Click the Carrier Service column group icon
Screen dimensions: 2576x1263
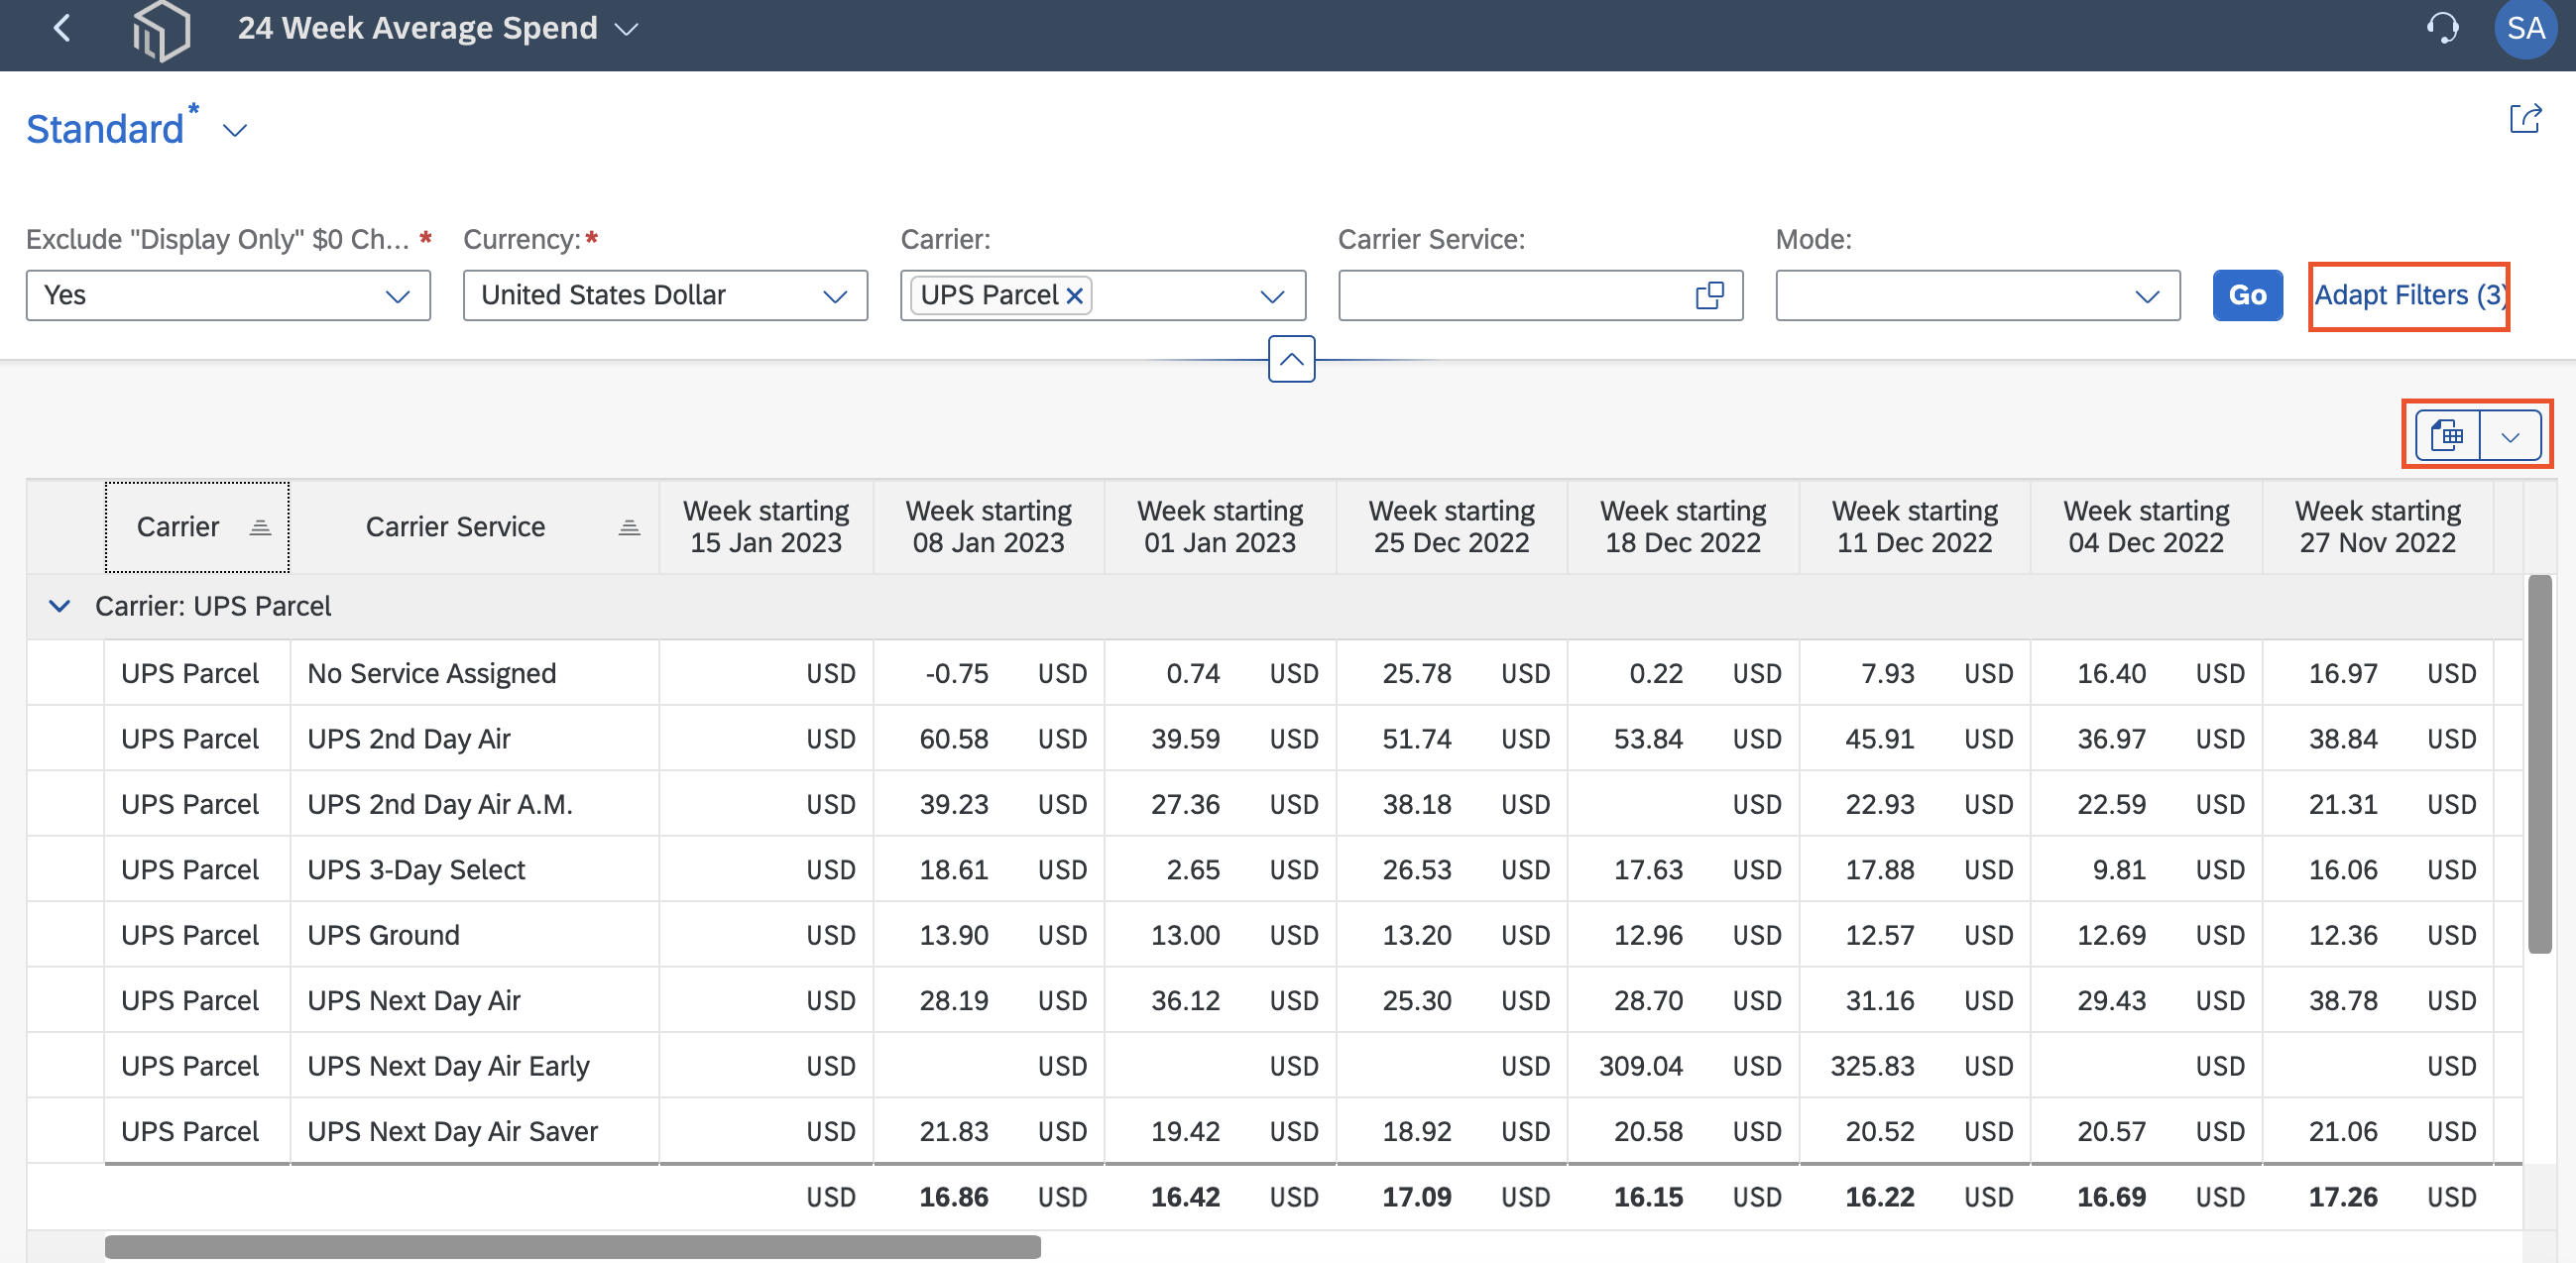pos(629,527)
